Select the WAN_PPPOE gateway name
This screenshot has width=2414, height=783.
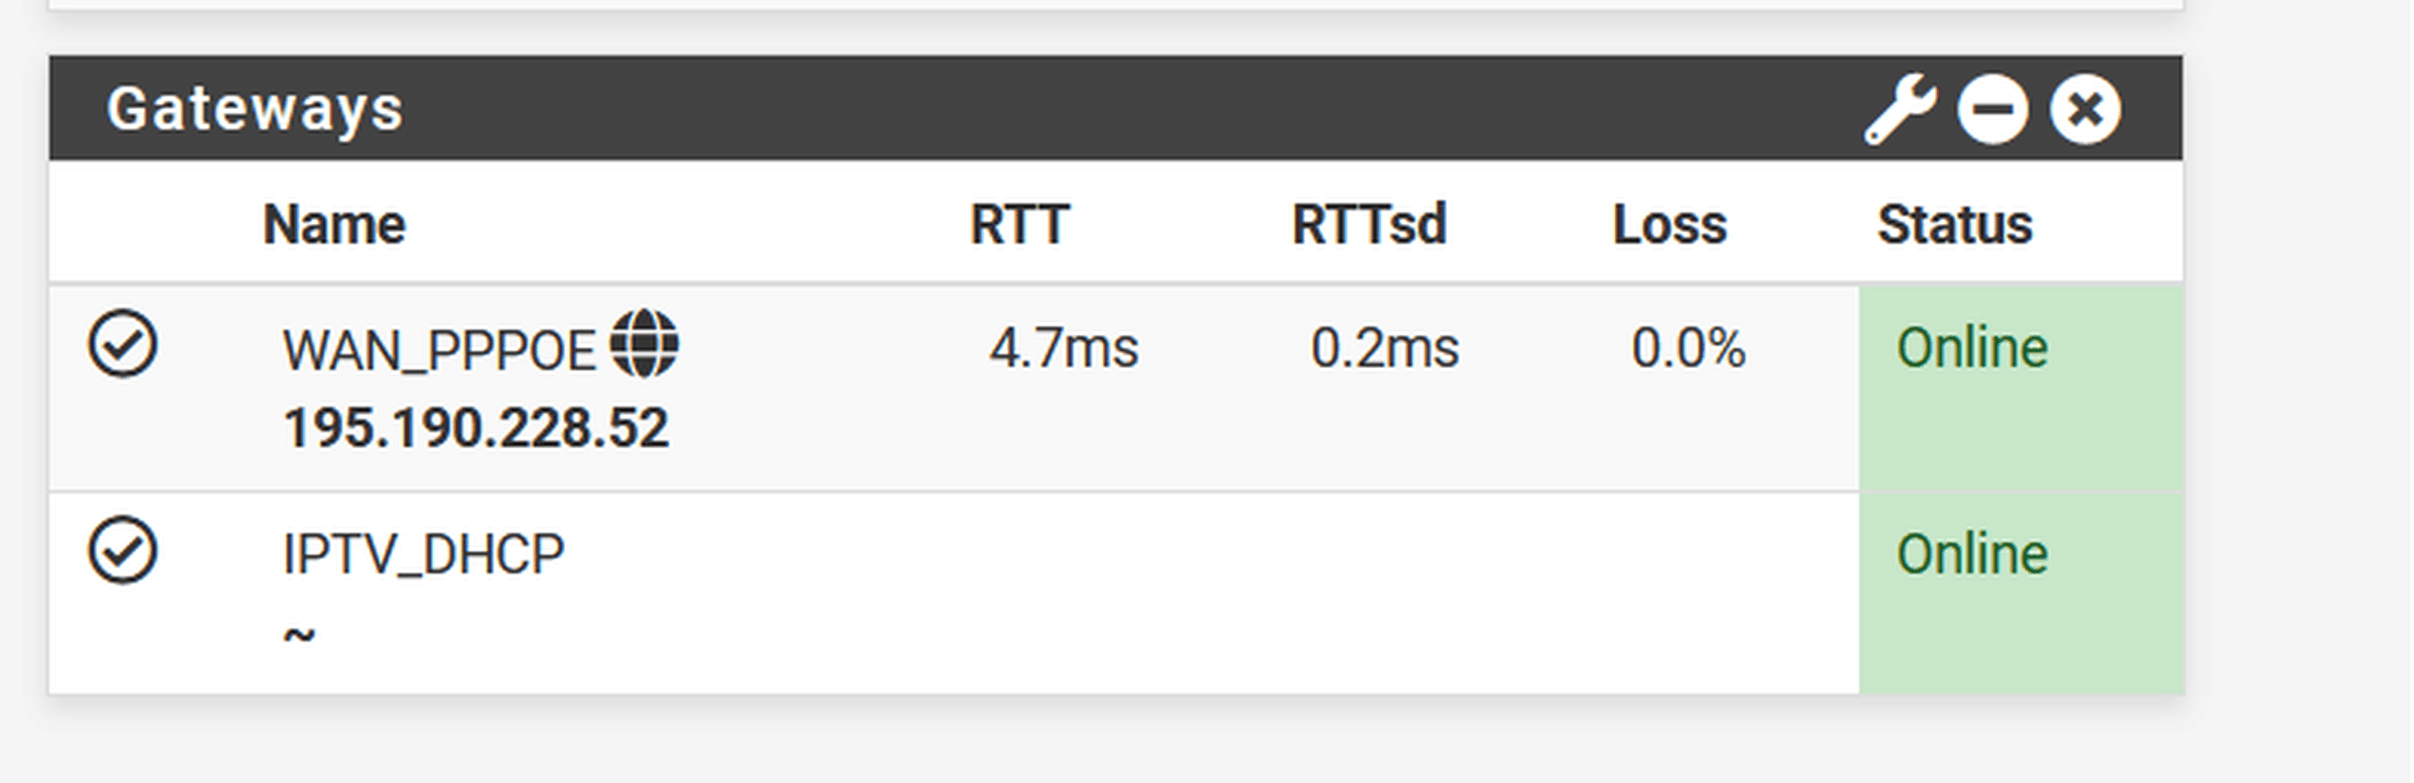point(439,351)
